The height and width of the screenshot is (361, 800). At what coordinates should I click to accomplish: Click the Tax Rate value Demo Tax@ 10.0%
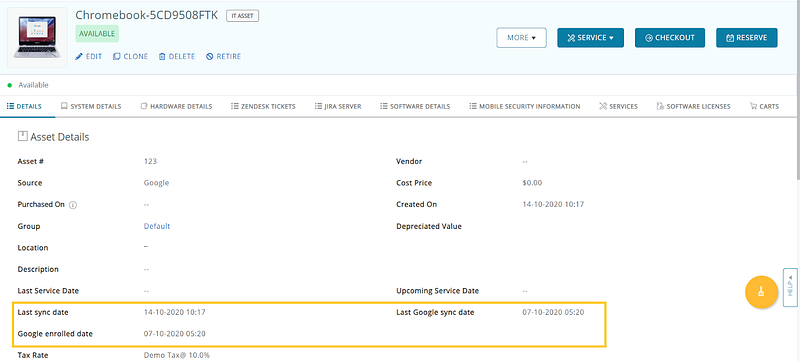pyautogui.click(x=177, y=355)
